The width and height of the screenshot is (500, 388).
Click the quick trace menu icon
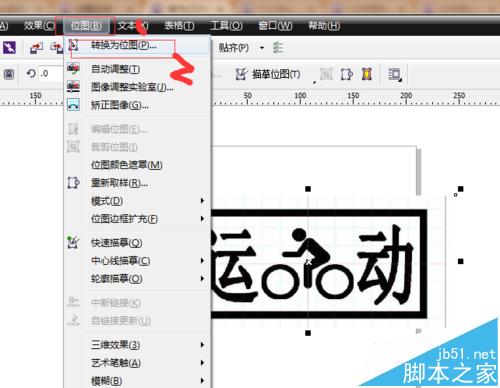click(x=73, y=242)
